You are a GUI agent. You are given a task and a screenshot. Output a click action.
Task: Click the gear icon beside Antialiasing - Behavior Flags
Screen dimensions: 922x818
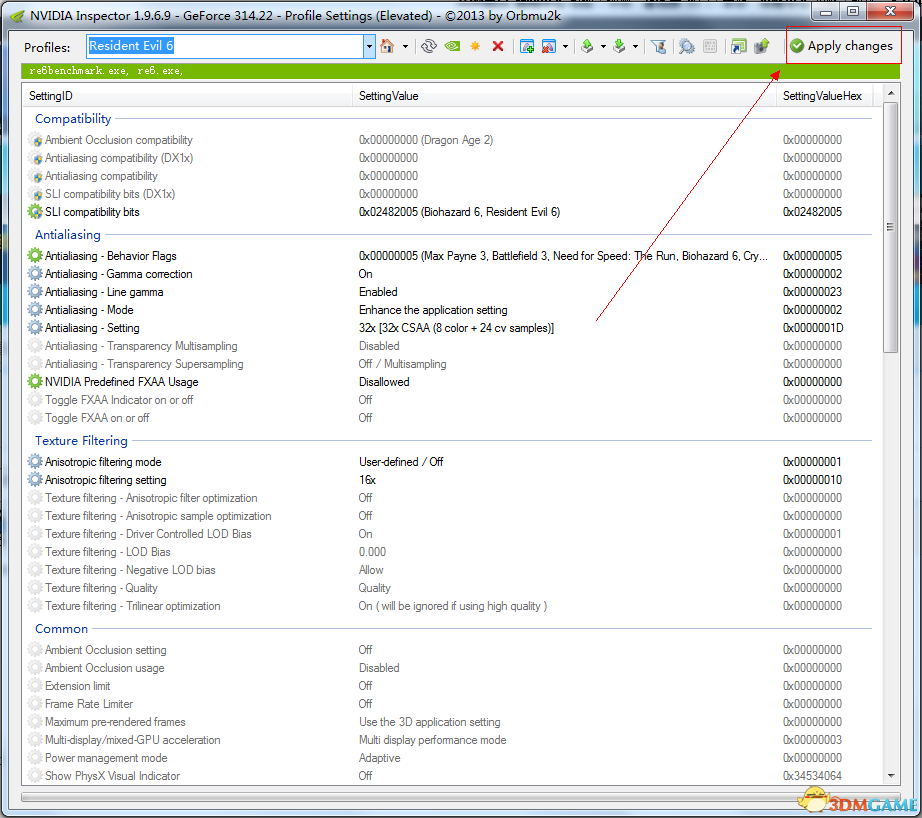point(35,256)
